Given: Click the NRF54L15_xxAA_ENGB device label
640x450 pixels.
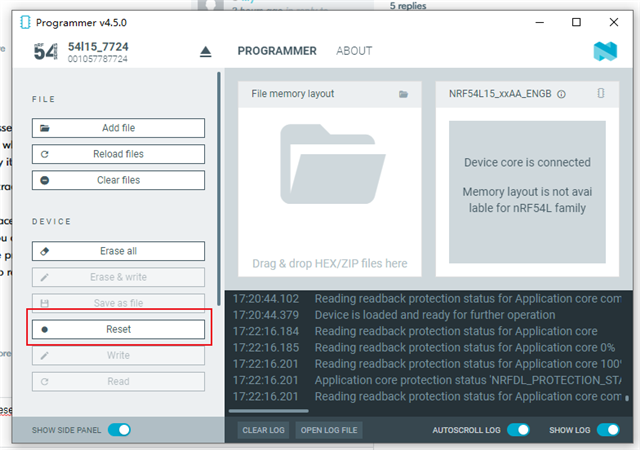Looking at the screenshot, I should 500,94.
